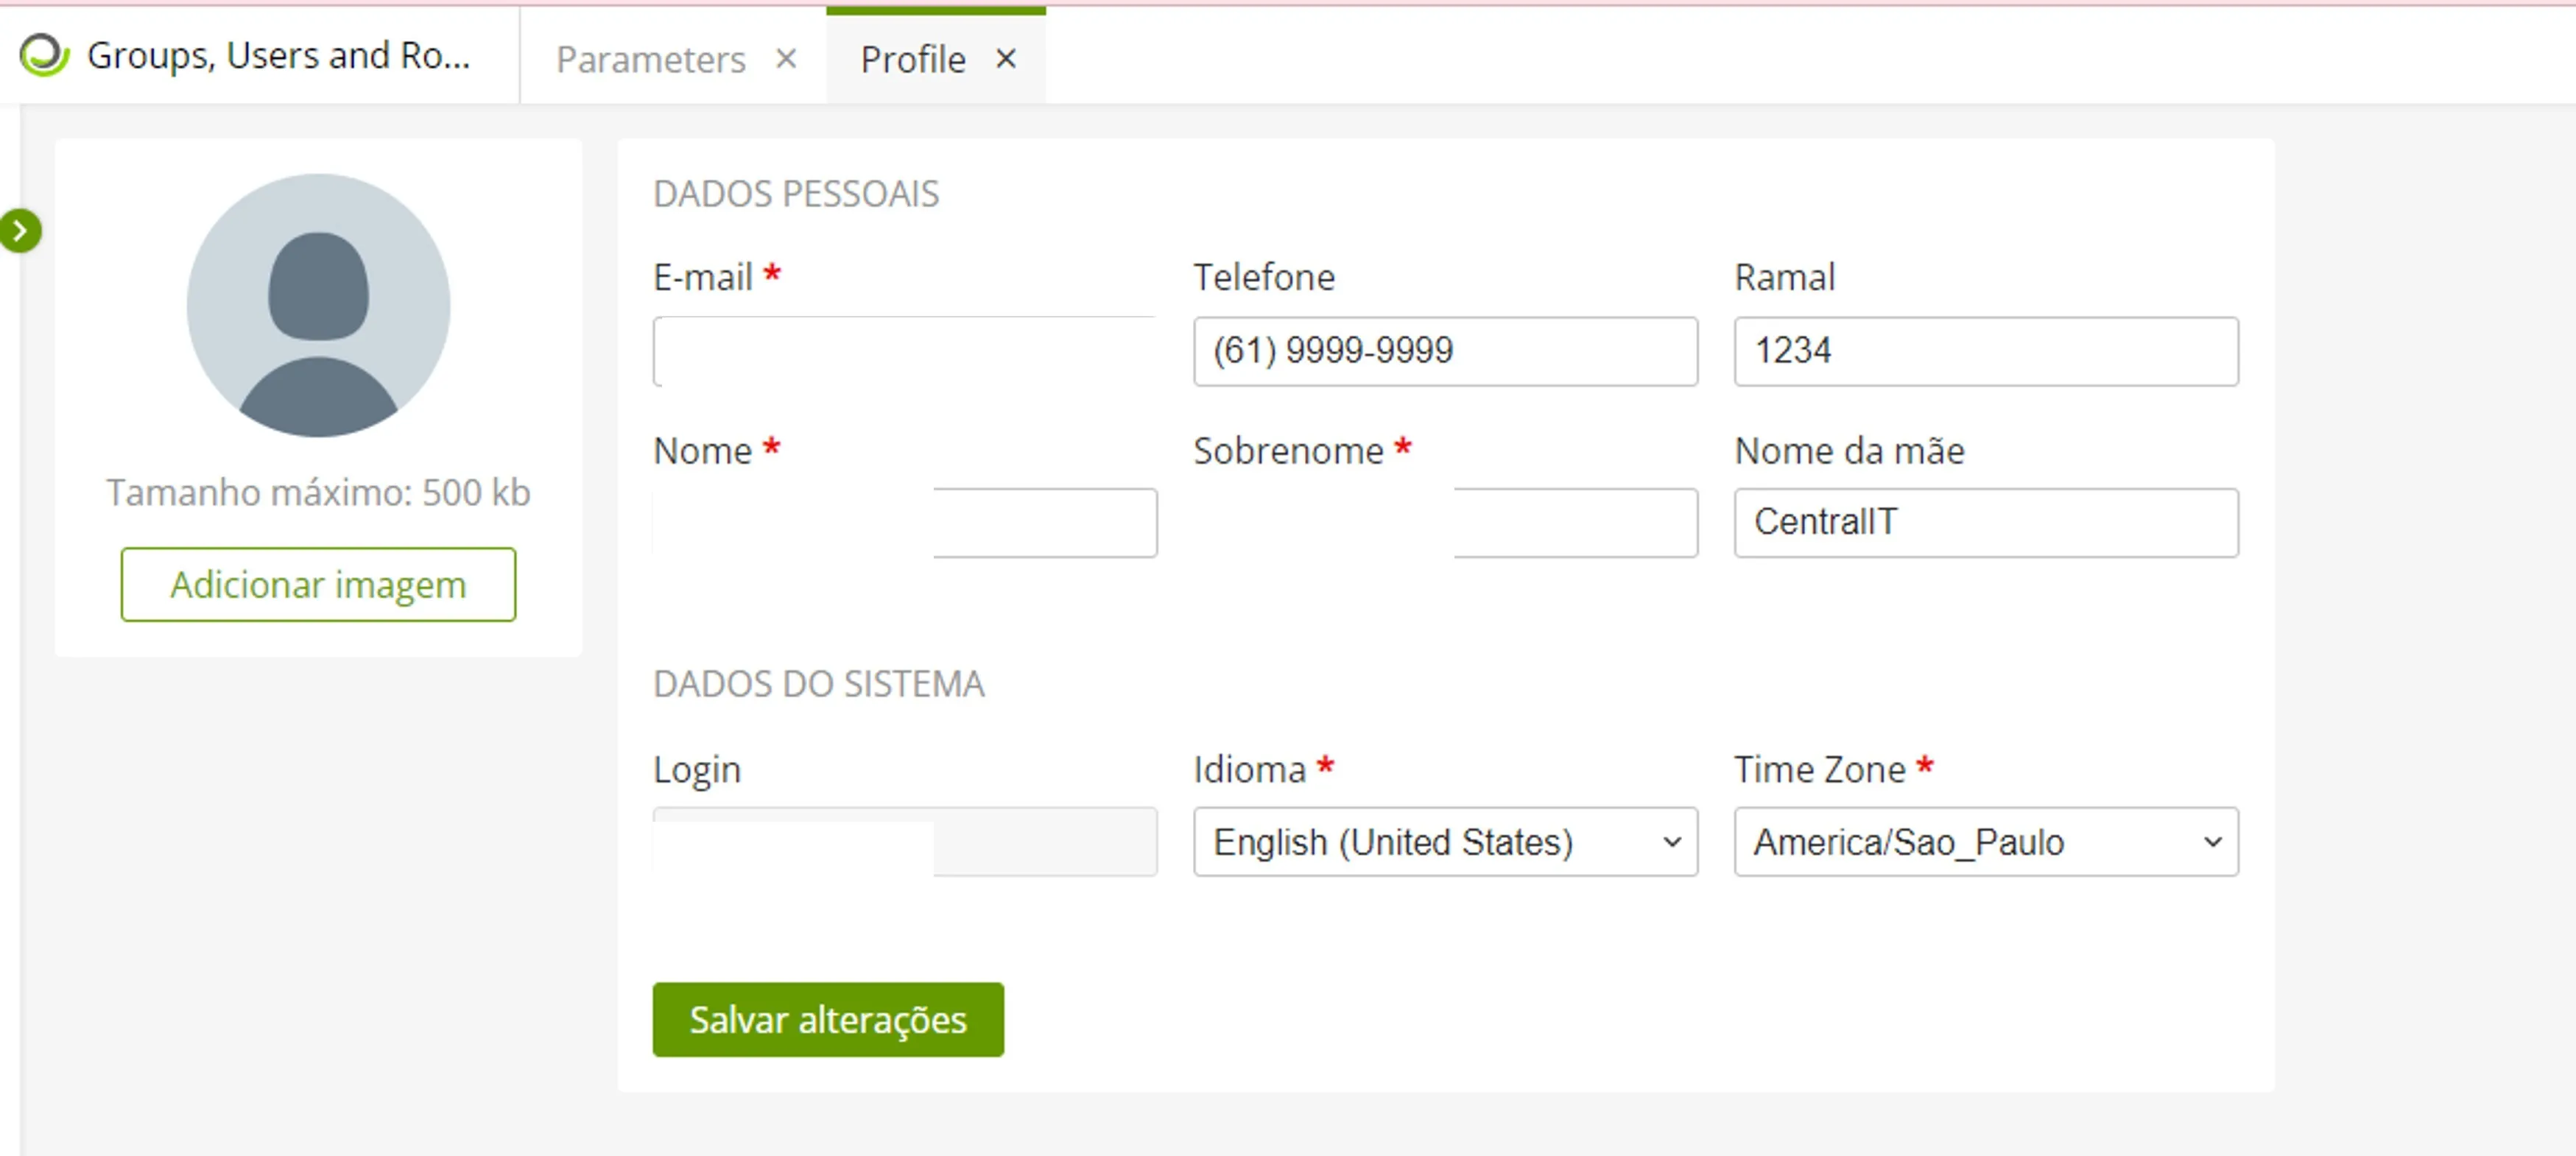Click the green application logo icon
The height and width of the screenshot is (1156, 2576).
pos(44,56)
